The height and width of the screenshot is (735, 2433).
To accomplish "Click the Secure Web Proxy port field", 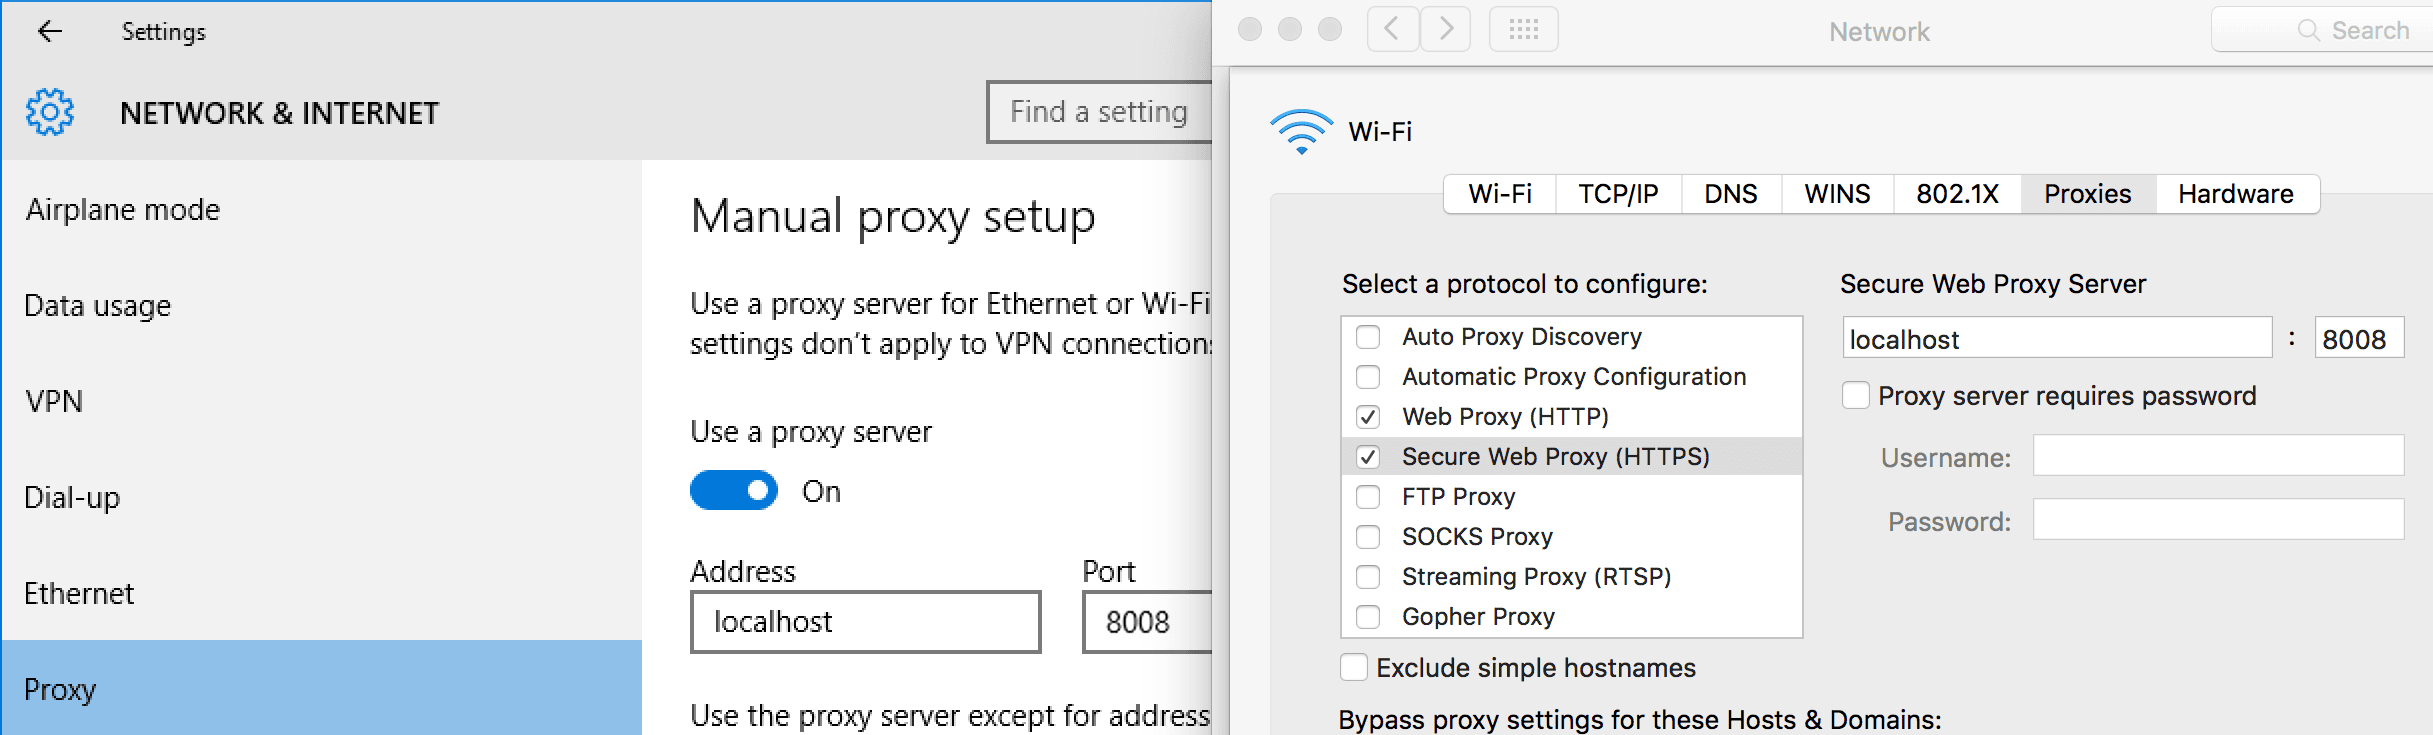I will (2359, 339).
